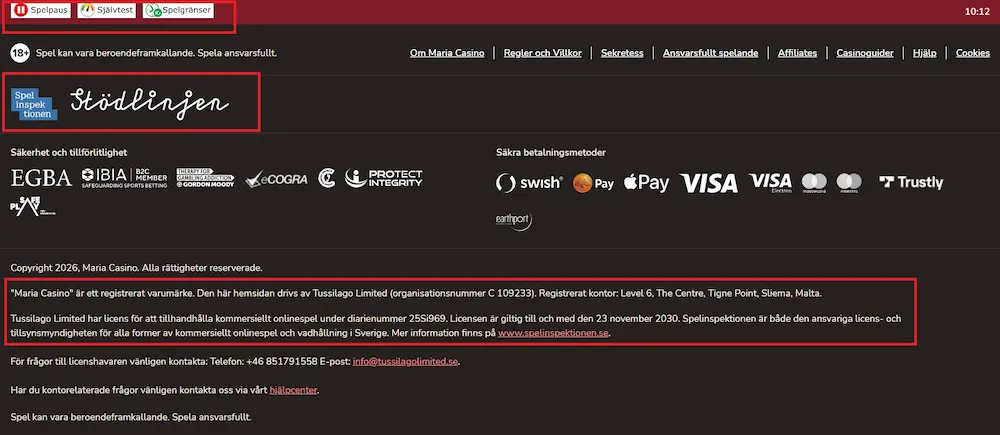Click the Gordon Moody therapy logo
This screenshot has height=435, width=1000.
[x=205, y=178]
